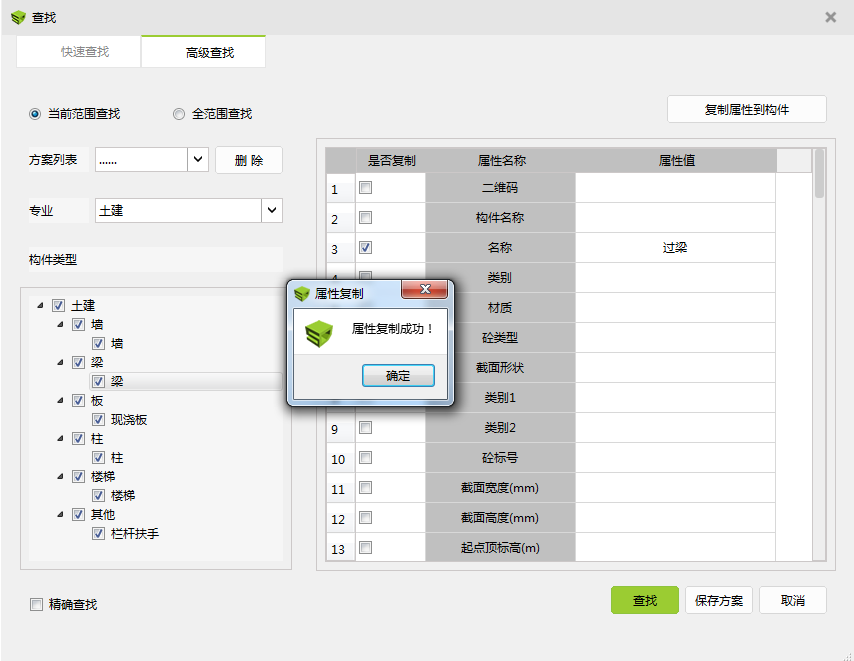The height and width of the screenshot is (661, 854).
Task: Check copy box for 截面高度(mm) row
Action: pos(365,518)
